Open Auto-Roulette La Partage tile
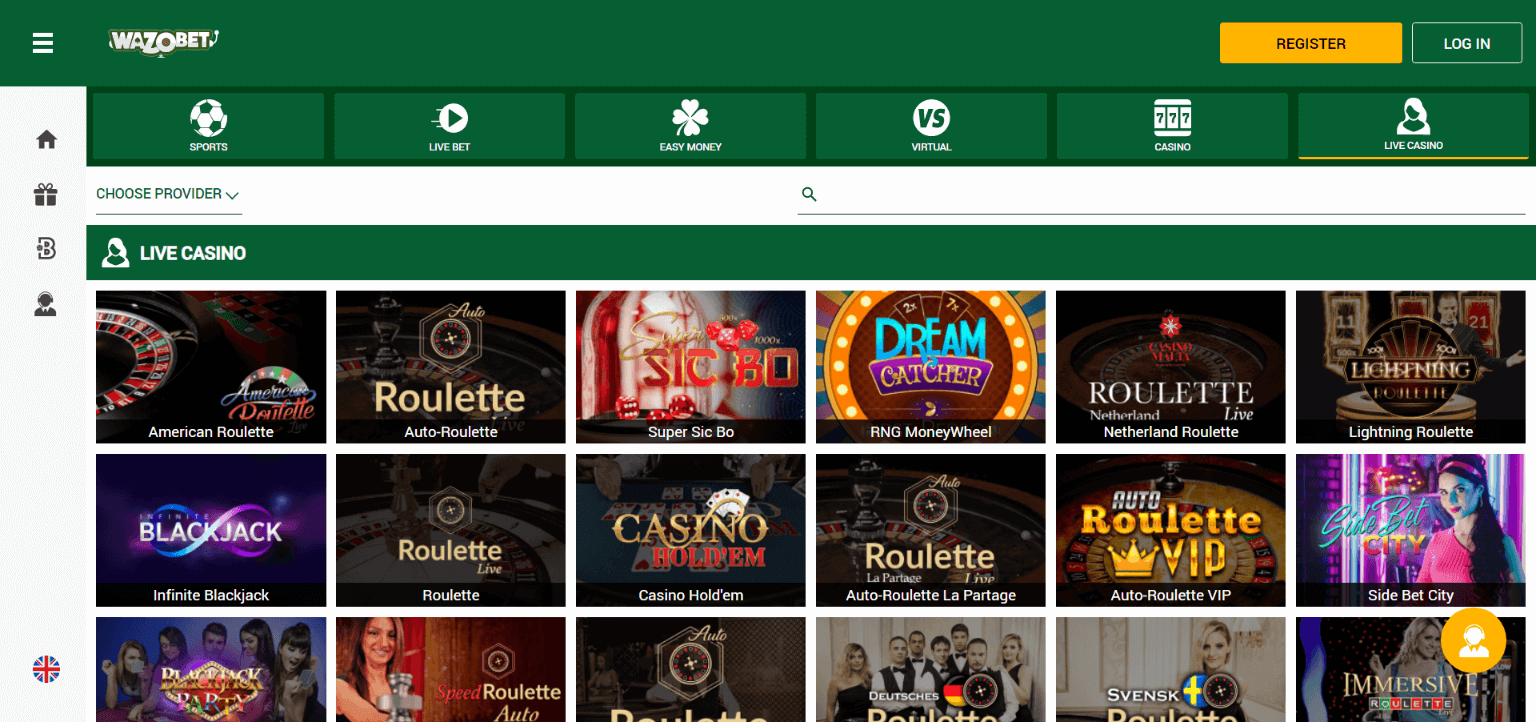This screenshot has height=722, width=1536. (931, 530)
